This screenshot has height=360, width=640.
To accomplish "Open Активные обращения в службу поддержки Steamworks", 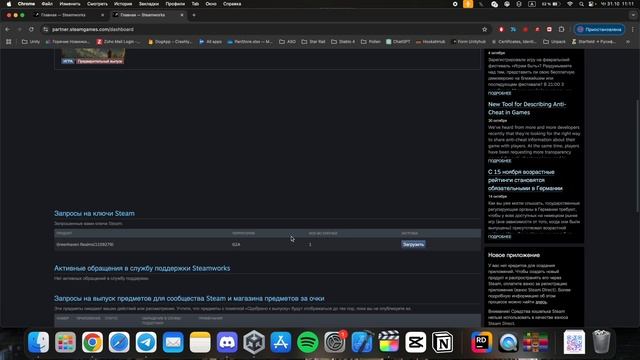I will click(x=142, y=268).
